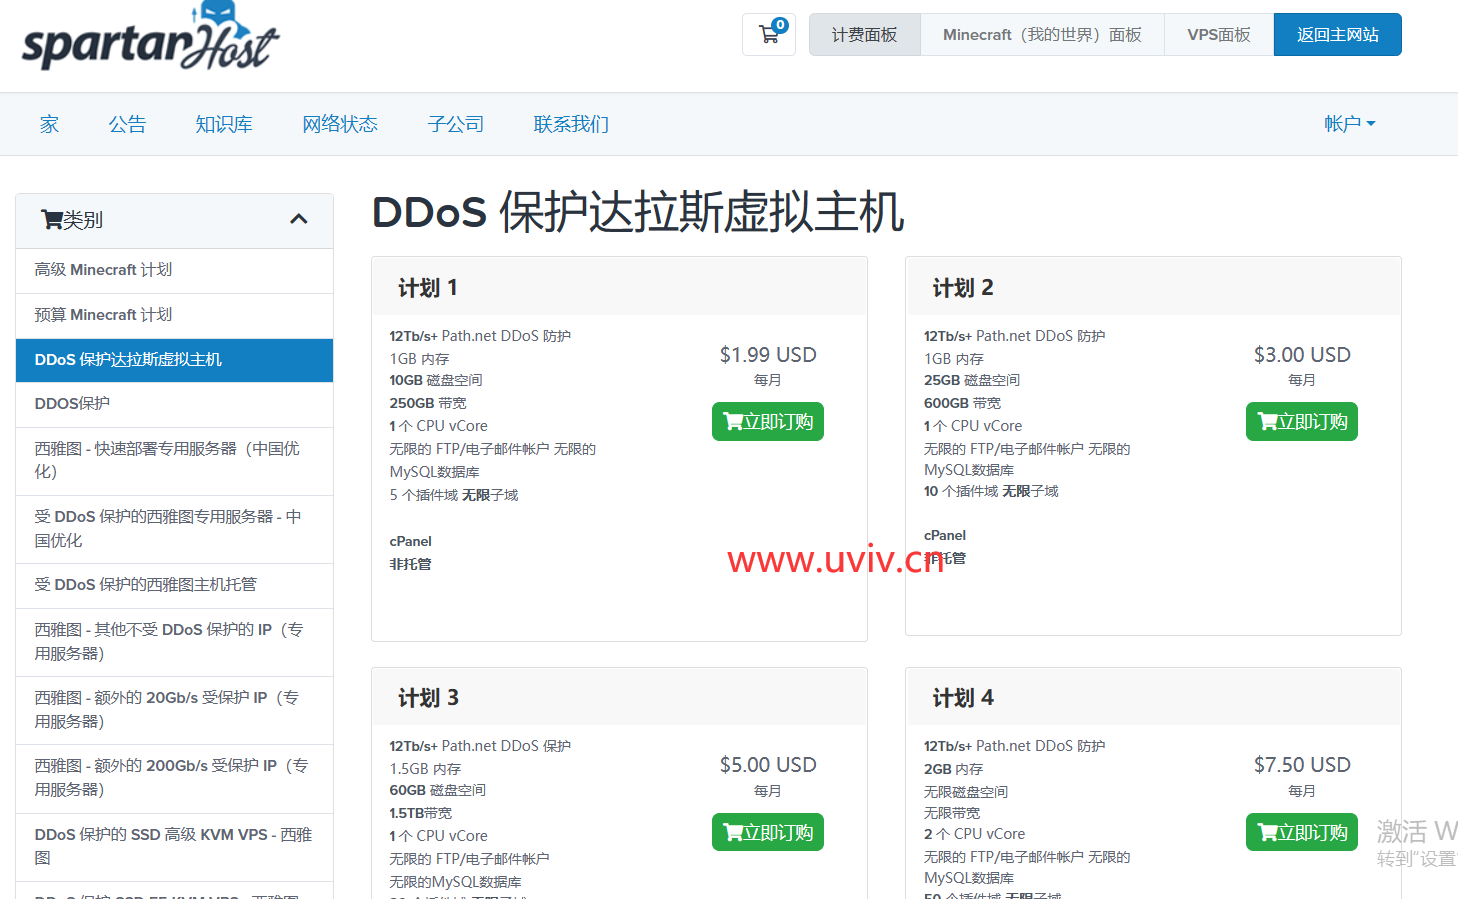Image resolution: width=1458 pixels, height=899 pixels.
Task: Open 受 DDoS 保护的西雅图主机托管 category
Action: pos(145,585)
